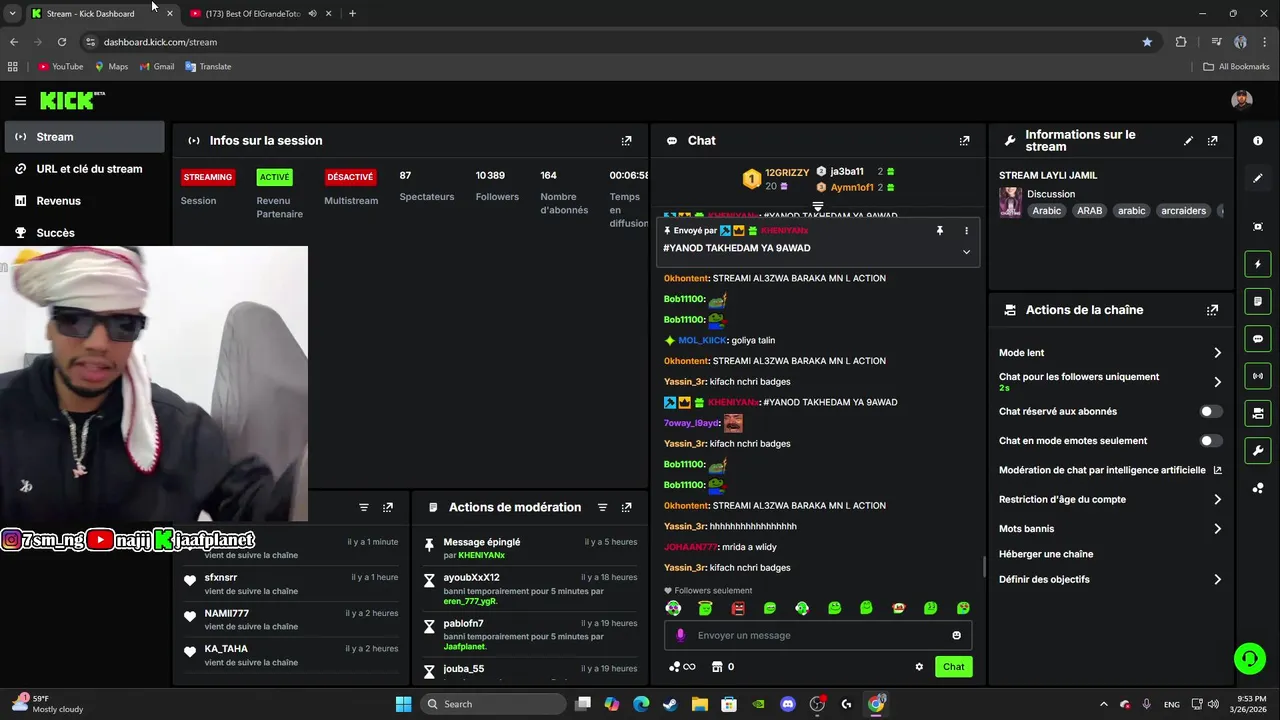Viewport: 1280px width, 720px height.
Task: Expand the chat leaderboard handle
Action: (817, 206)
